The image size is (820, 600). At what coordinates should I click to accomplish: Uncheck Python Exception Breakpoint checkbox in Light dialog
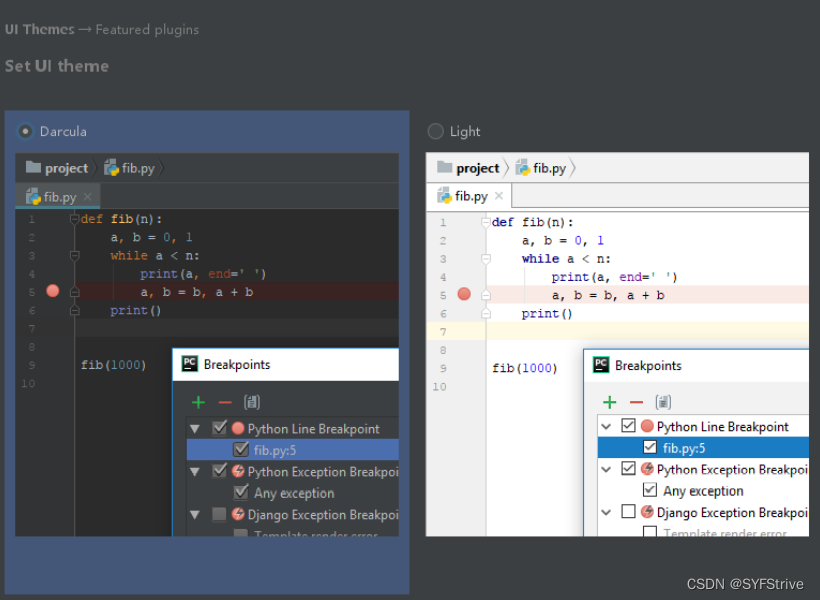(629, 468)
